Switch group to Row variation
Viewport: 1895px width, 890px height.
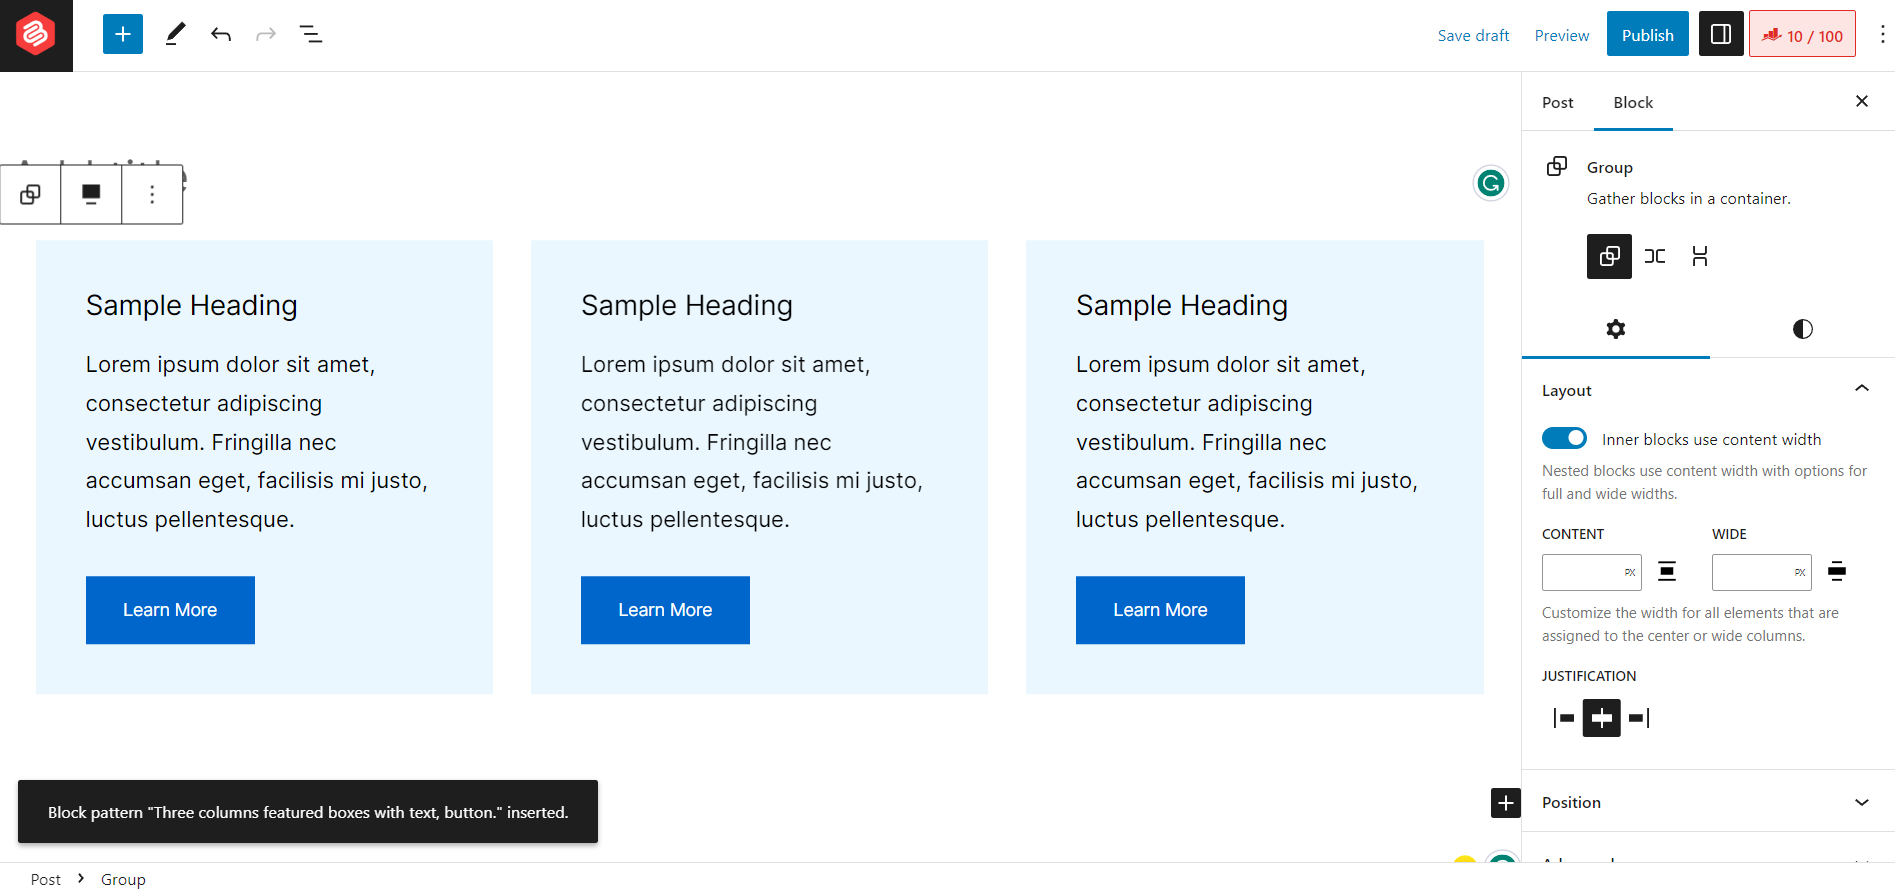click(1655, 256)
